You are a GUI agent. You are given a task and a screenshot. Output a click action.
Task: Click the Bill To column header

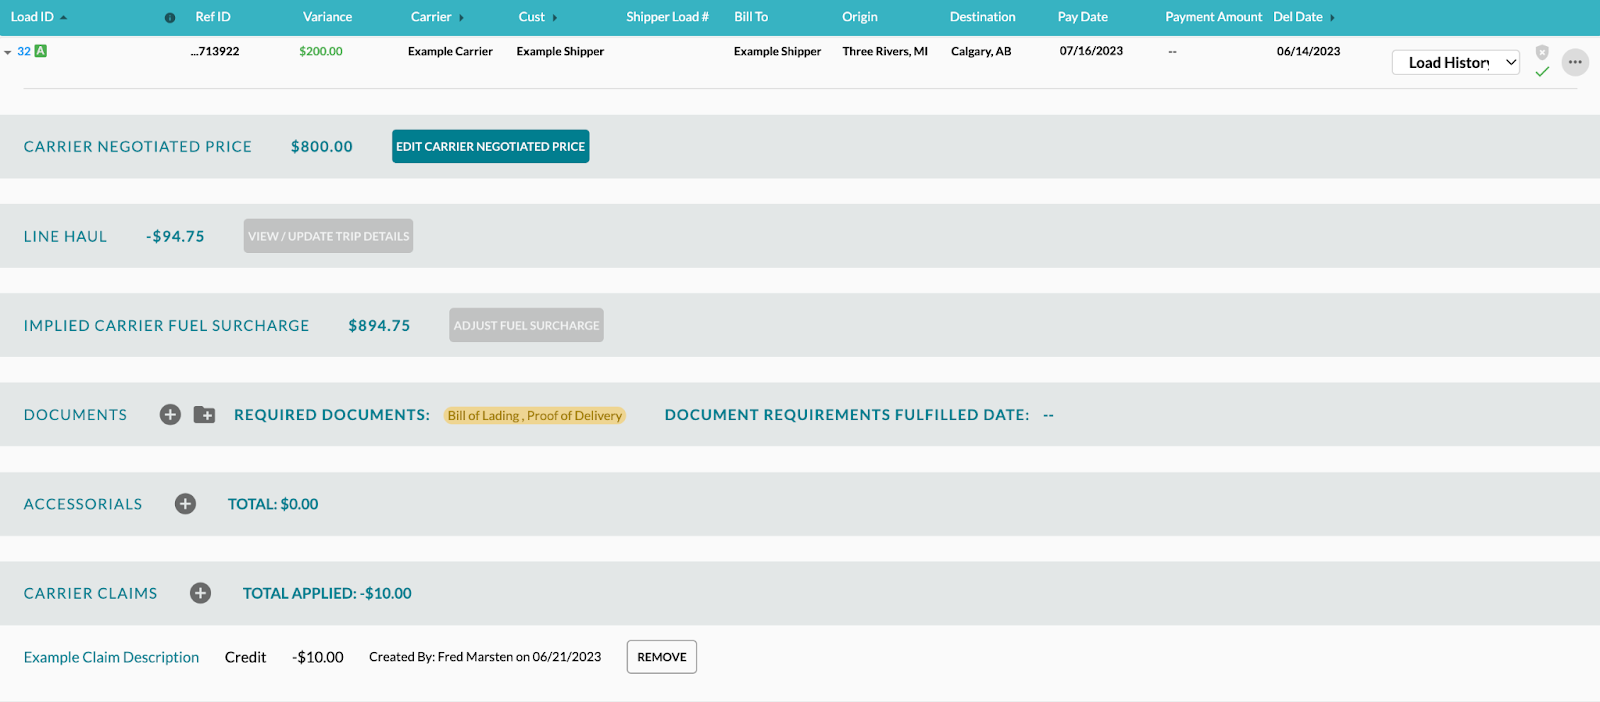pos(751,17)
